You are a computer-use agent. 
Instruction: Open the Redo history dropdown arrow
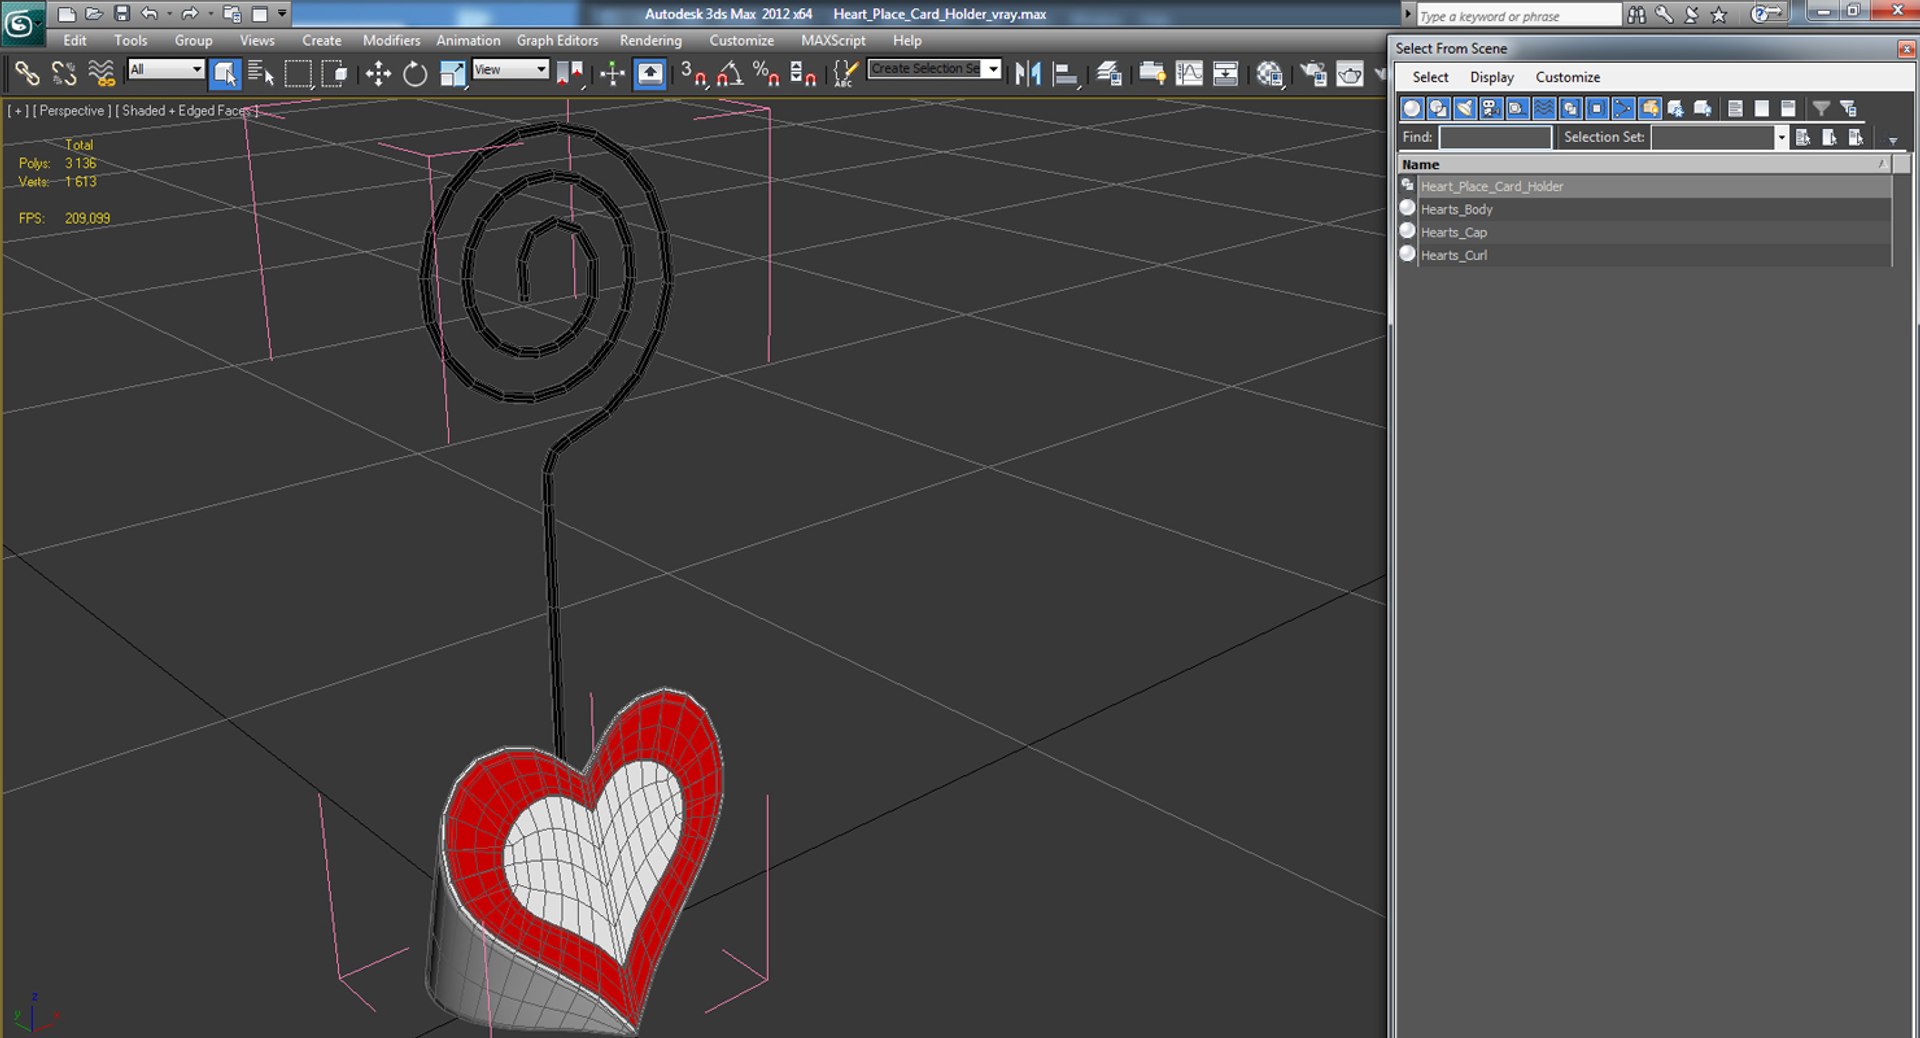[209, 14]
